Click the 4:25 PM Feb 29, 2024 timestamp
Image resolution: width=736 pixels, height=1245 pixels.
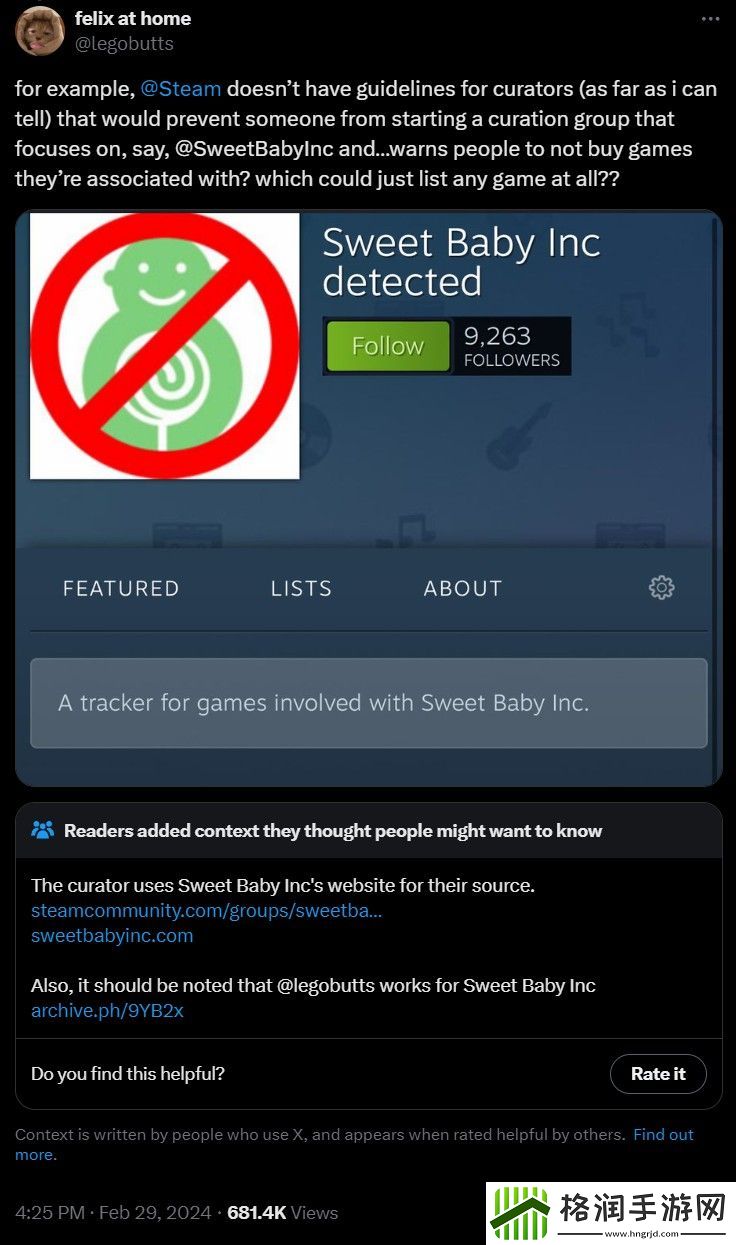pos(113,1213)
